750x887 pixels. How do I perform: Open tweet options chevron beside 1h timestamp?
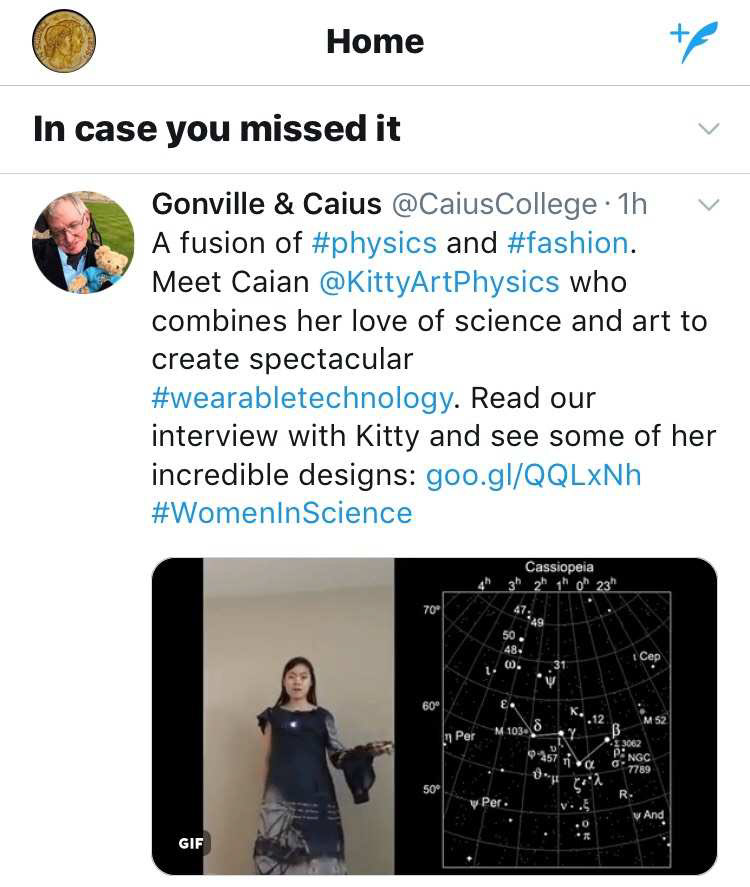point(708,205)
